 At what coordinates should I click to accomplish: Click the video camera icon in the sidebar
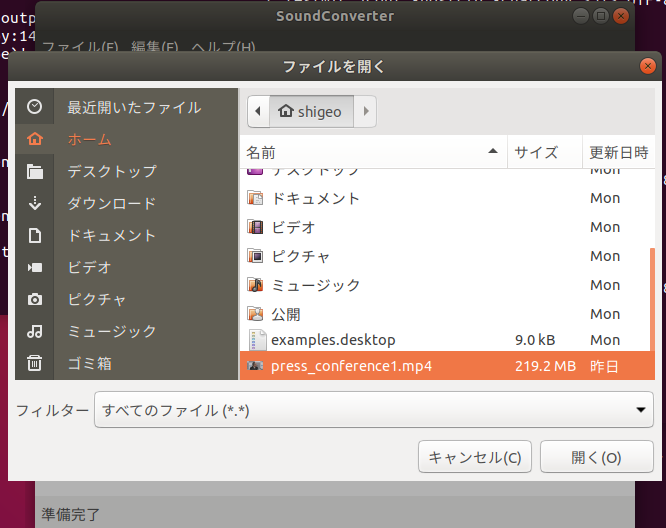pos(34,267)
